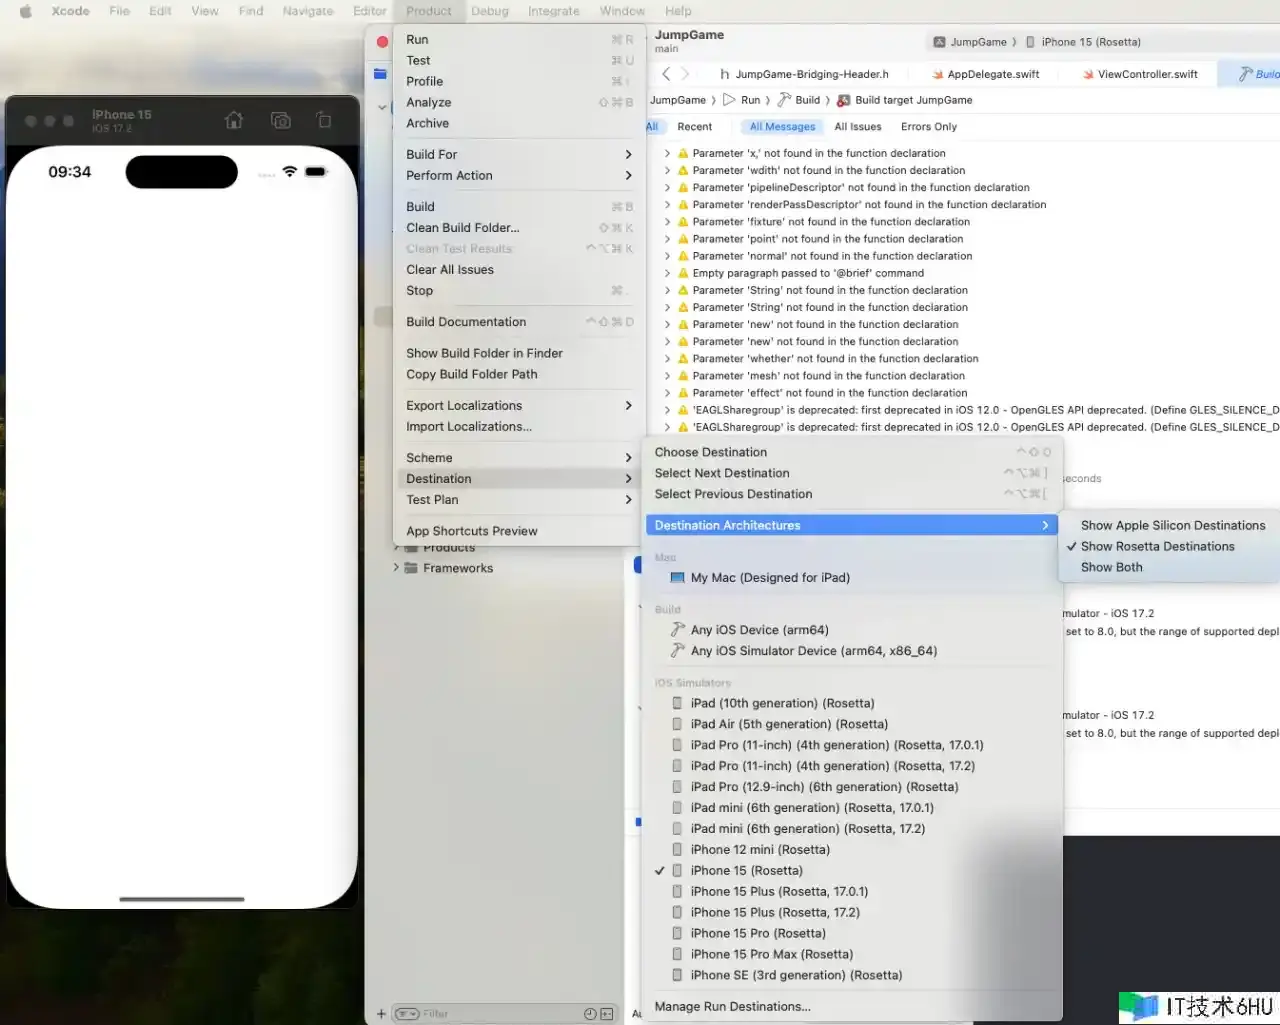Switch to the Errors Only filter tab
The width and height of the screenshot is (1280, 1025).
pyautogui.click(x=928, y=127)
